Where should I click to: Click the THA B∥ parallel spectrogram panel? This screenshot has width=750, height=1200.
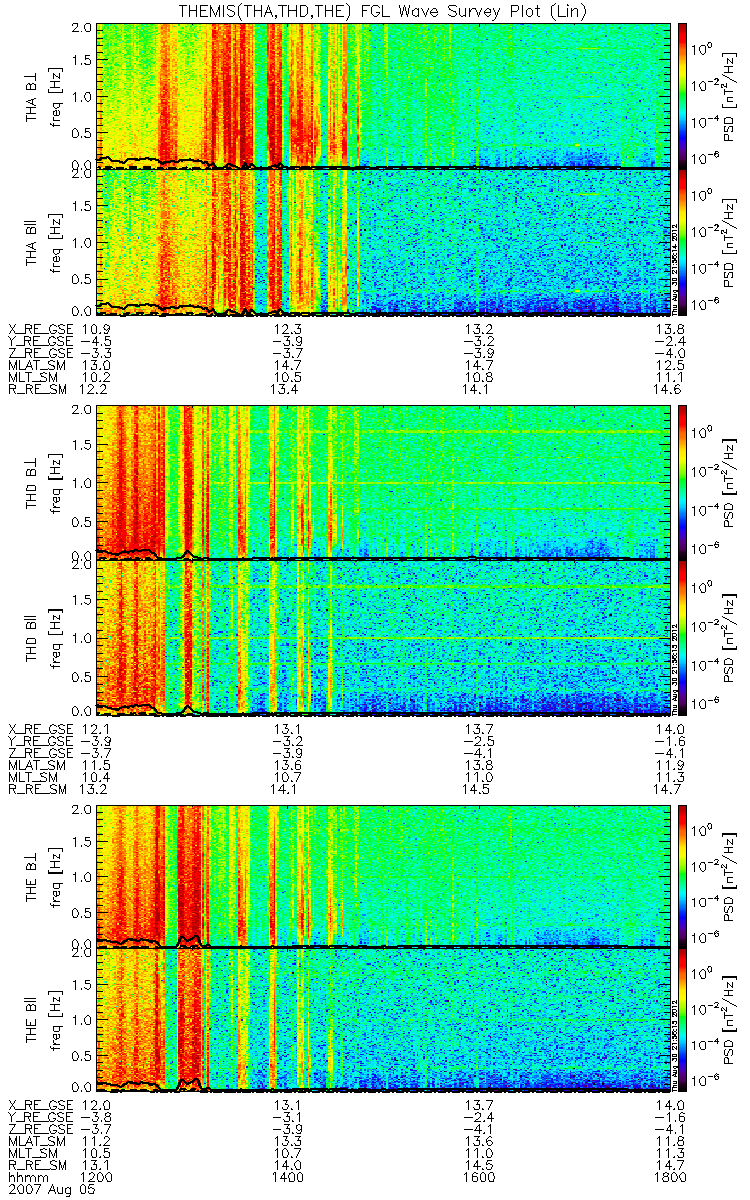click(383, 242)
